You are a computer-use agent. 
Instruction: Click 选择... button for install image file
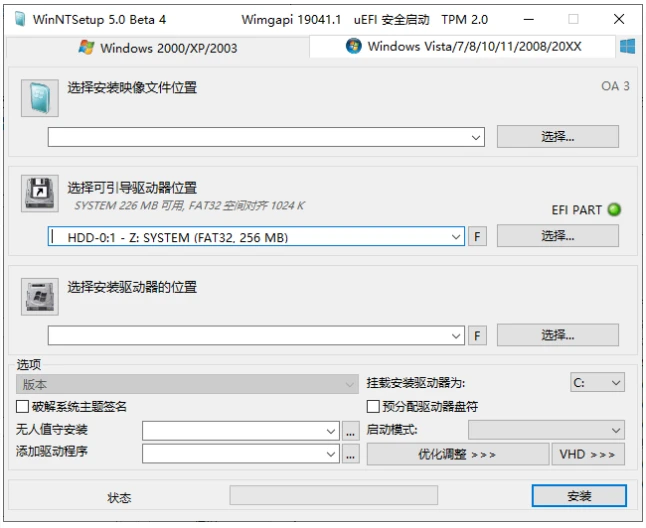557,136
